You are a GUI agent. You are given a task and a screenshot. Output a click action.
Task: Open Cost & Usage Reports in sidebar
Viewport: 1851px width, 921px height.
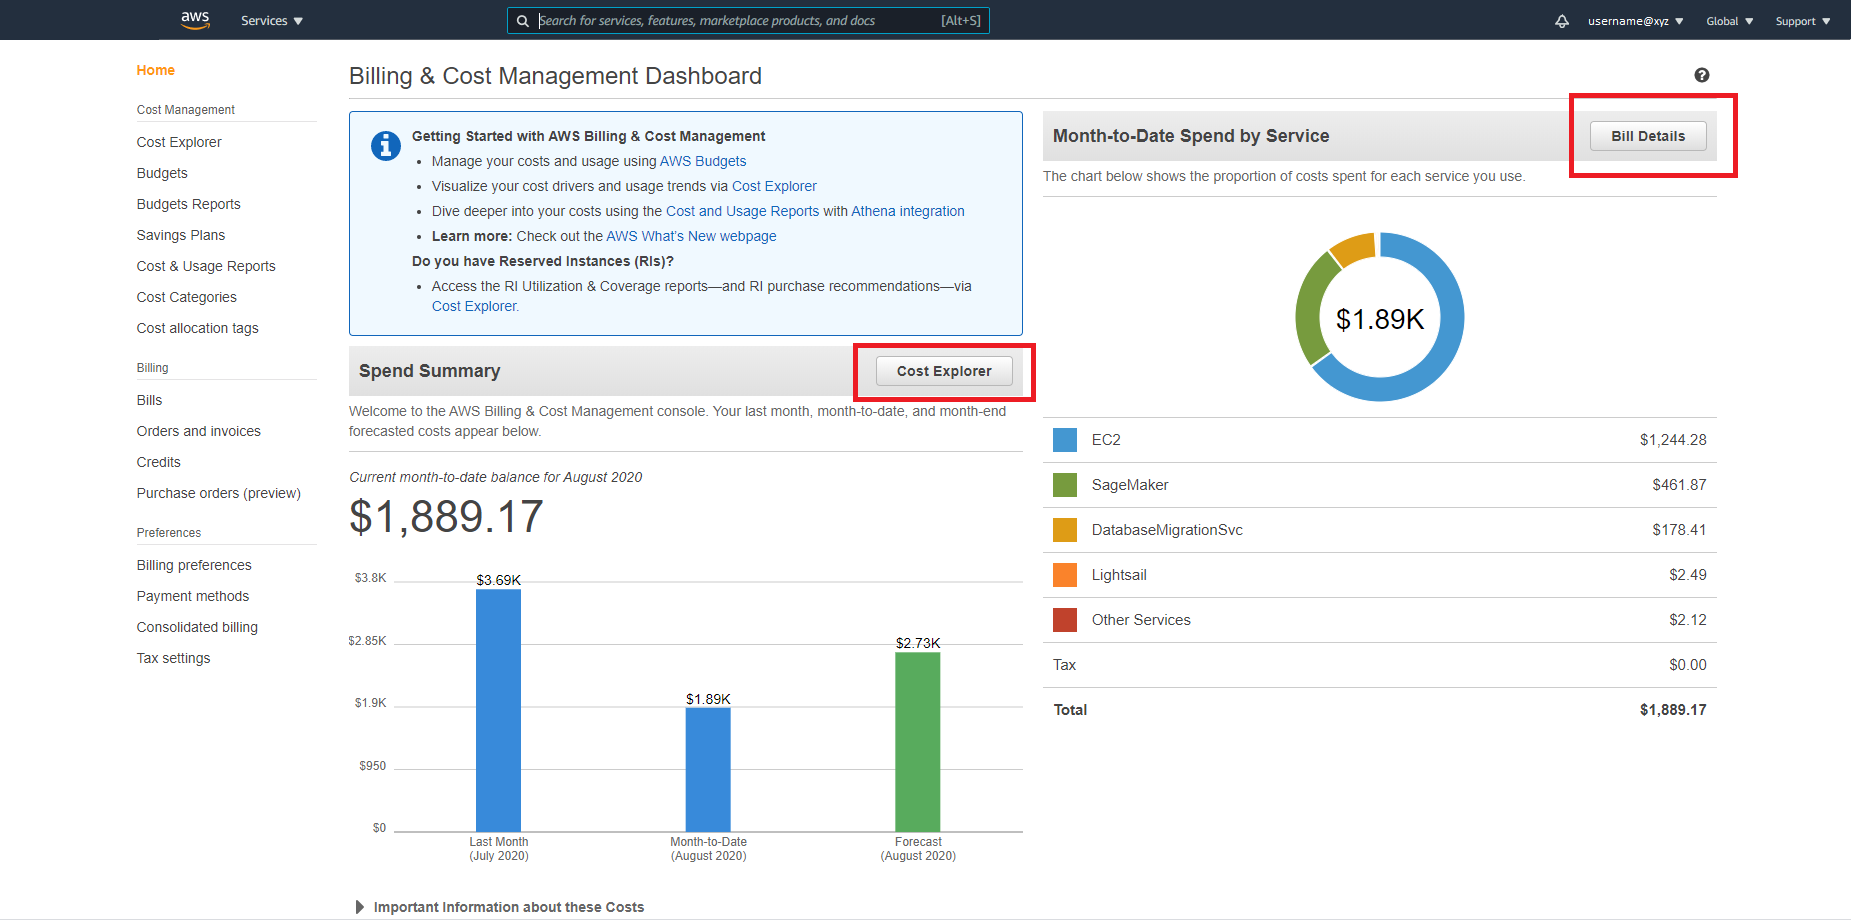point(206,266)
